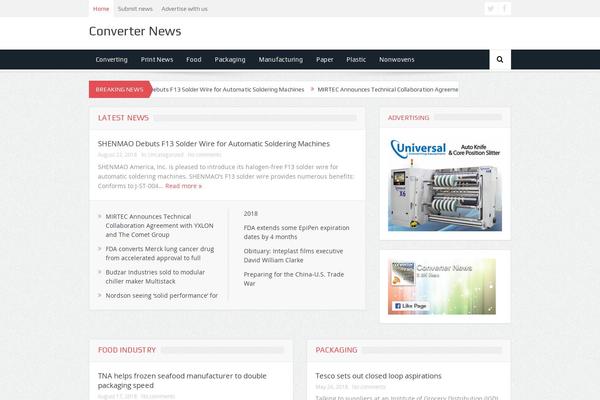Open Preparing for China-U.S. Trade War

[293, 279]
